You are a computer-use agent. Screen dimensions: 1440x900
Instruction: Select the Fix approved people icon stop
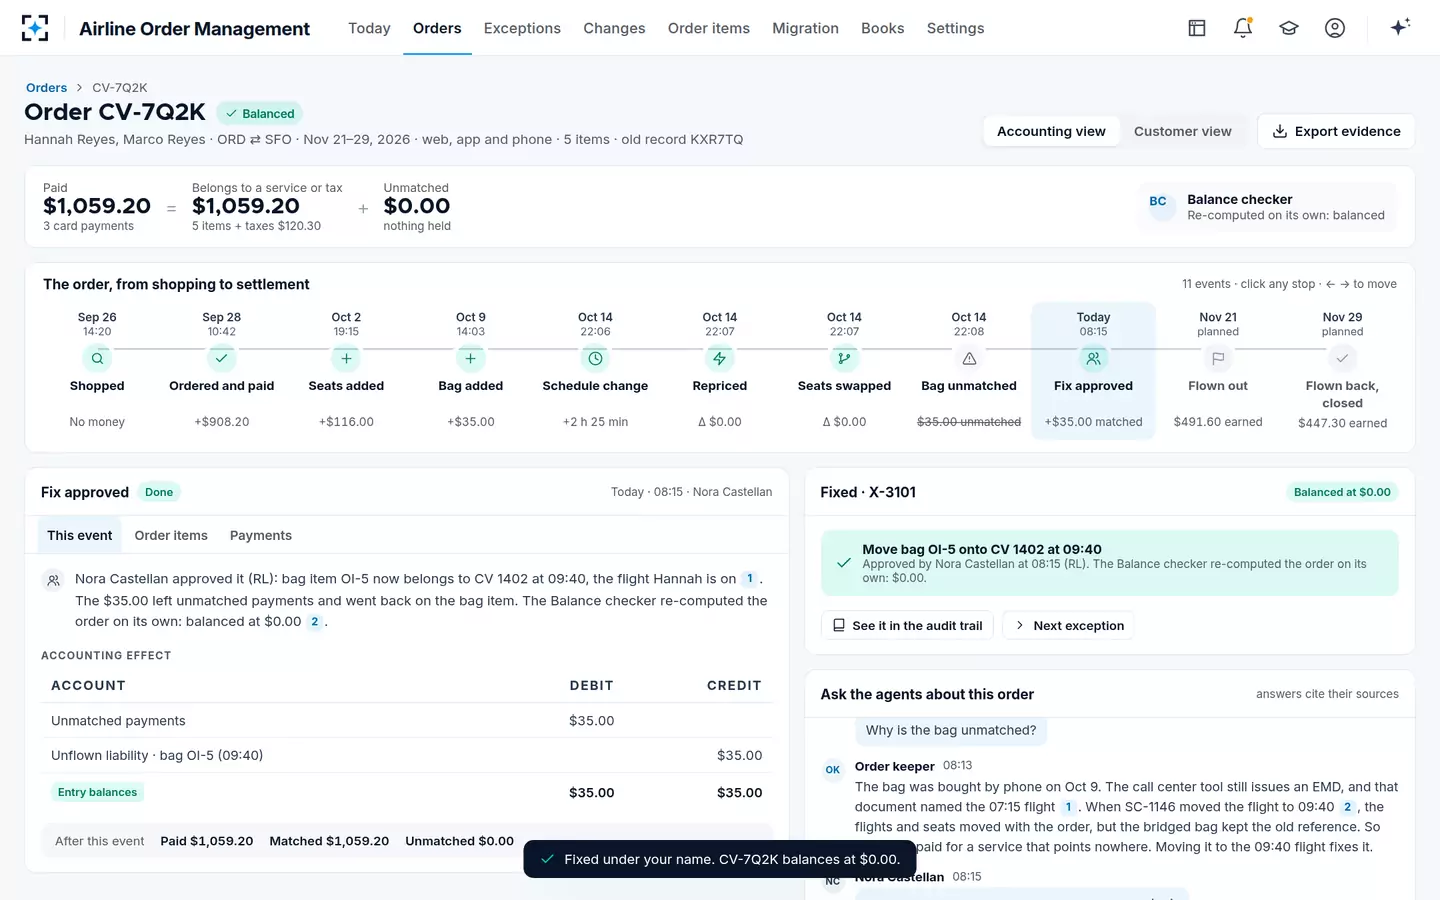pos(1093,358)
